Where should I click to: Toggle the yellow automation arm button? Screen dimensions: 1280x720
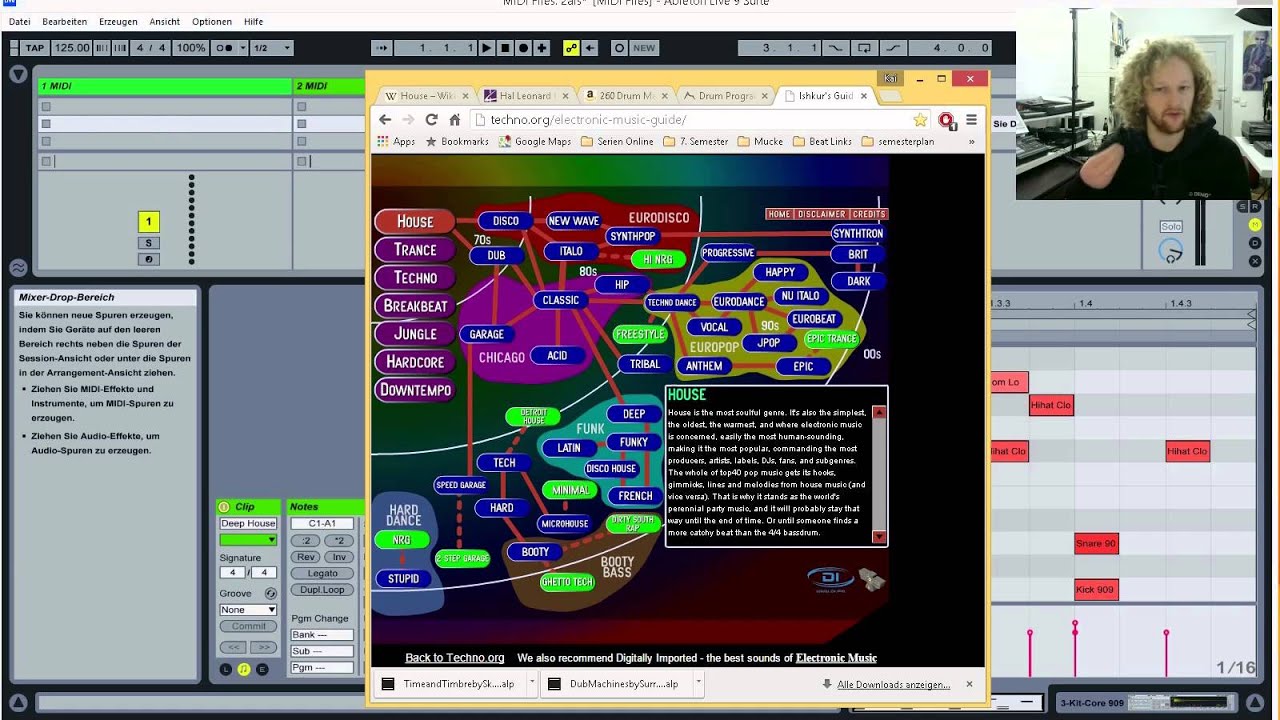[571, 48]
